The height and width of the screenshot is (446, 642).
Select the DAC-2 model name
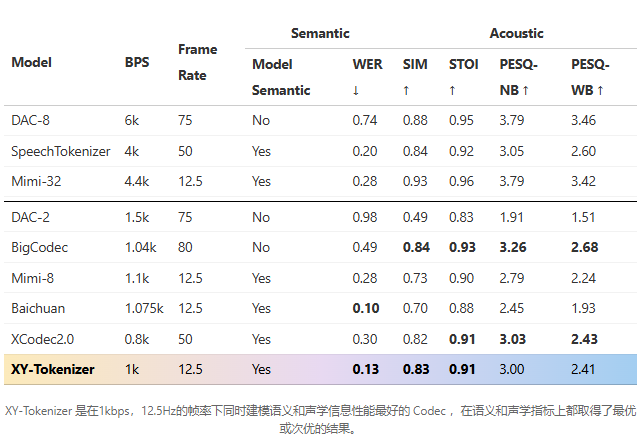point(32,216)
